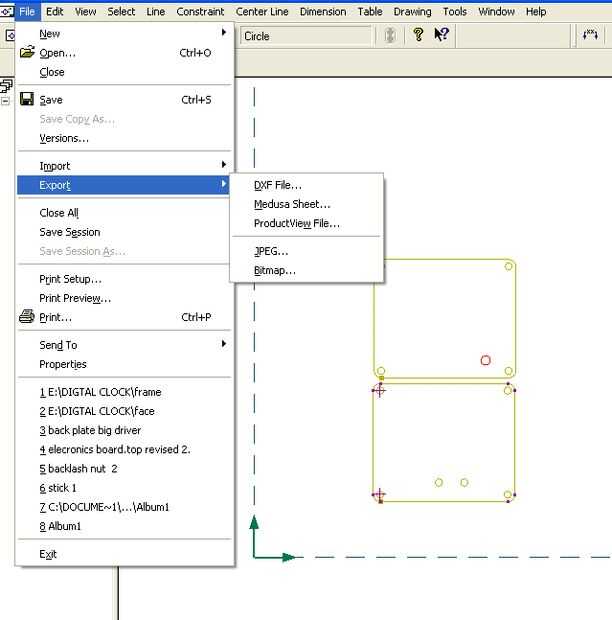
Task: Highlight the Export menu entry
Action: [x=123, y=185]
